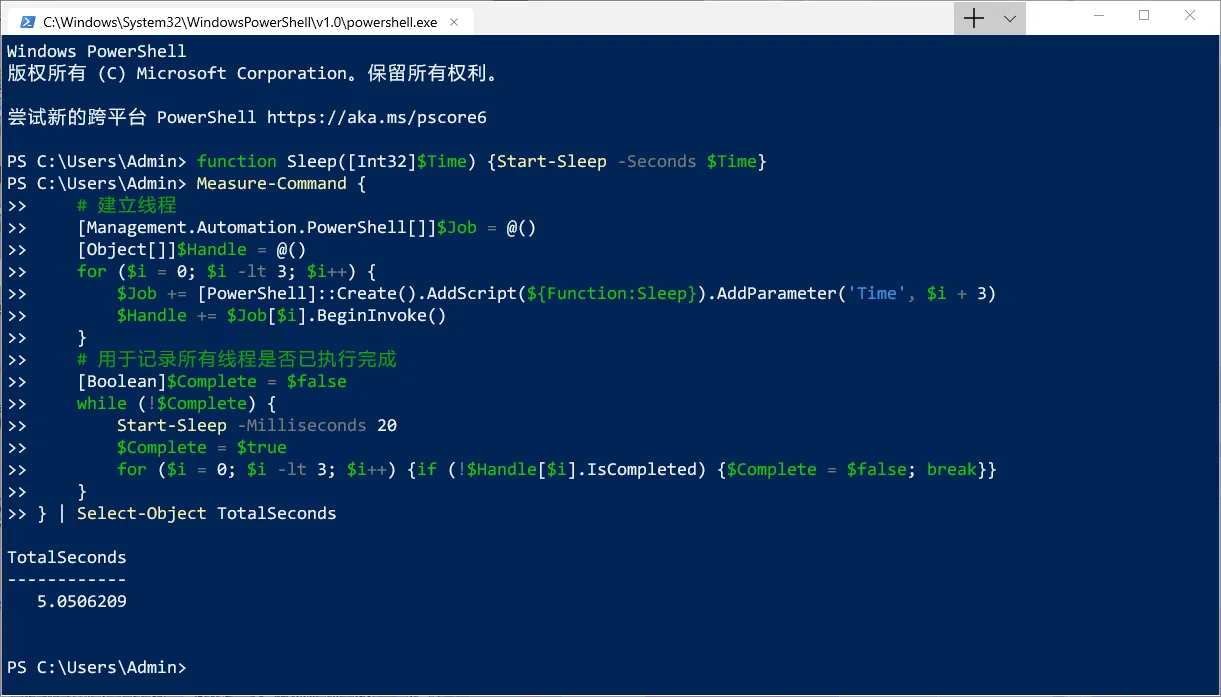Close the powershell.exe tab
1221x697 pixels.
[x=455, y=20]
